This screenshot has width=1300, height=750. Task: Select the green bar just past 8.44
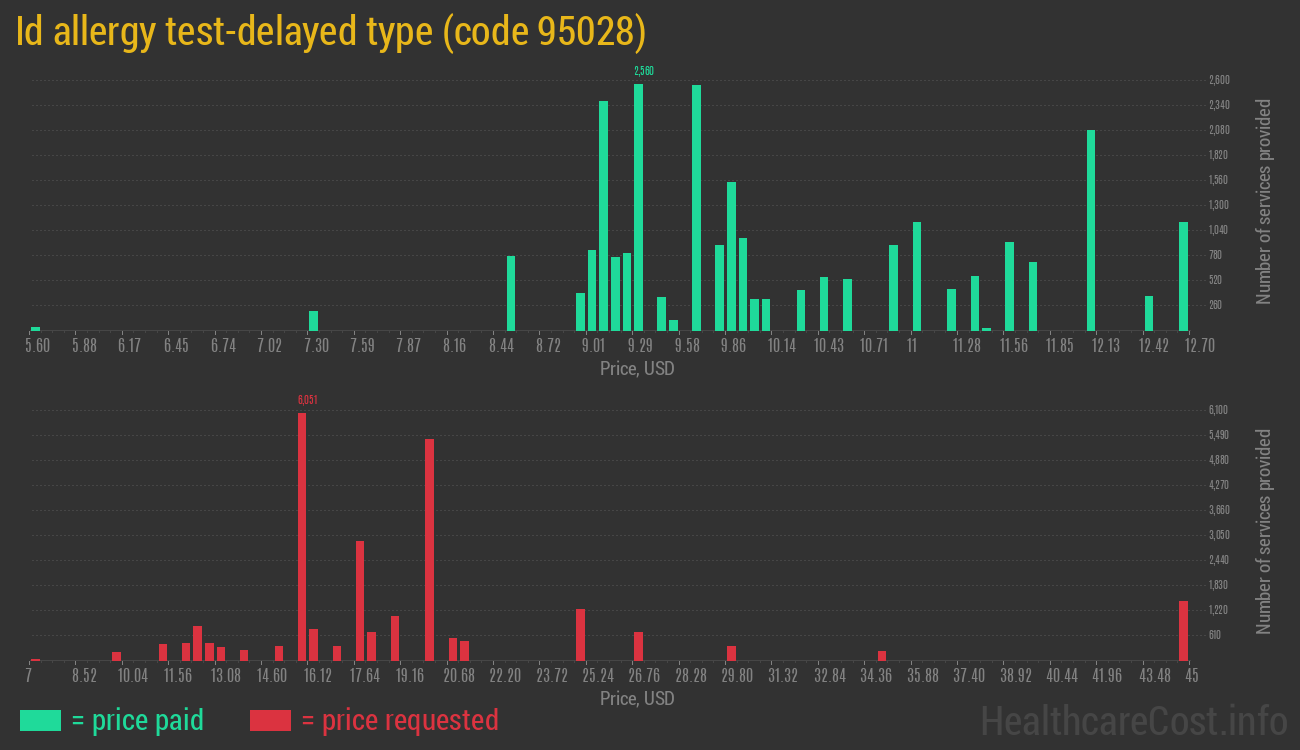click(x=511, y=293)
